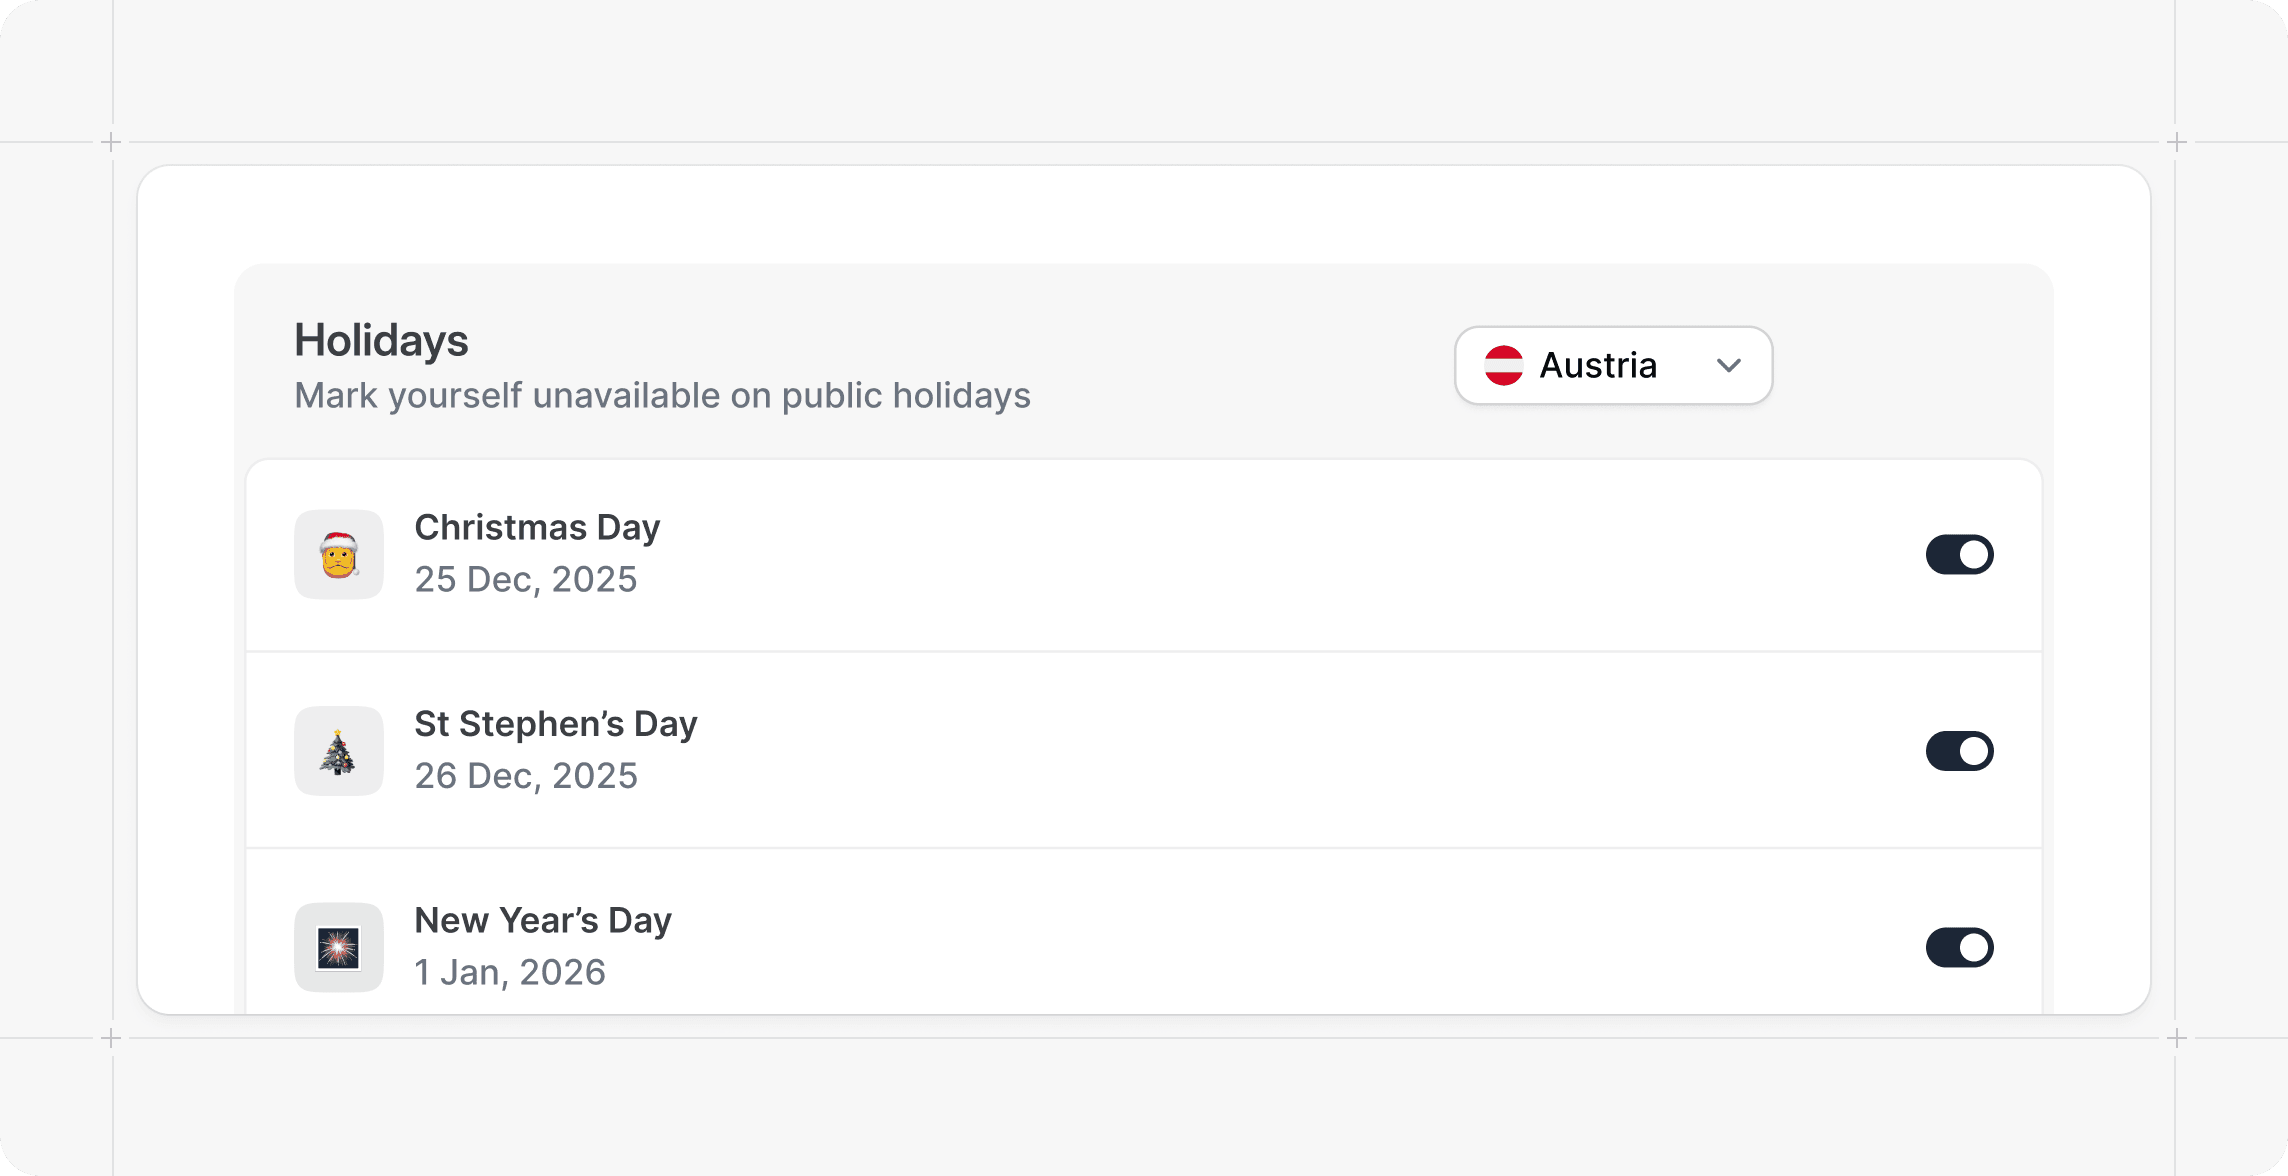Image resolution: width=2288 pixels, height=1176 pixels.
Task: Click the 'Mark yourself unavailable on public holidays' subtitle
Action: tap(662, 396)
